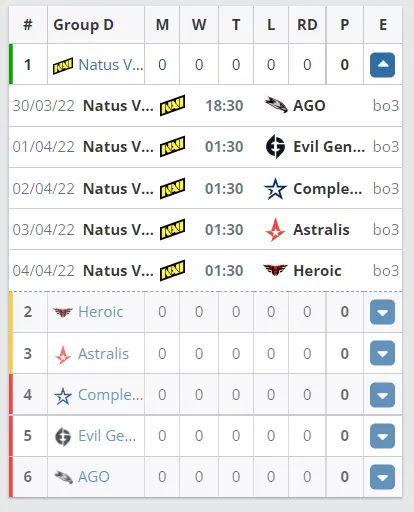Open the Natus Vincere team link
Screen dimensions: 414x512
coord(111,65)
